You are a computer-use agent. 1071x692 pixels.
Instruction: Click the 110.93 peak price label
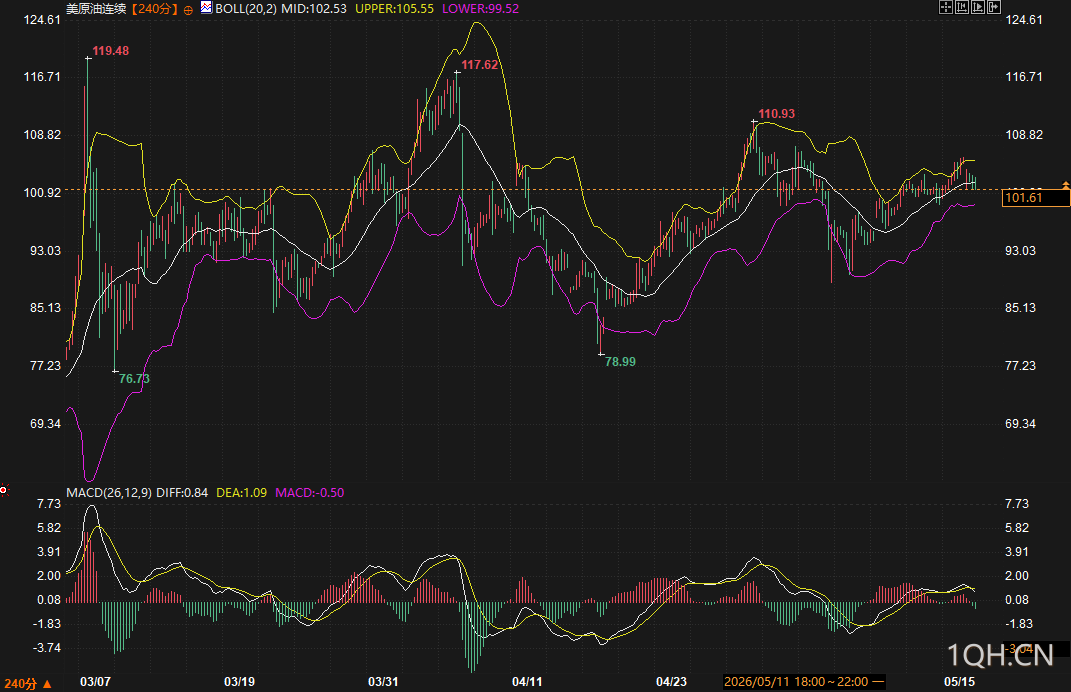click(777, 113)
